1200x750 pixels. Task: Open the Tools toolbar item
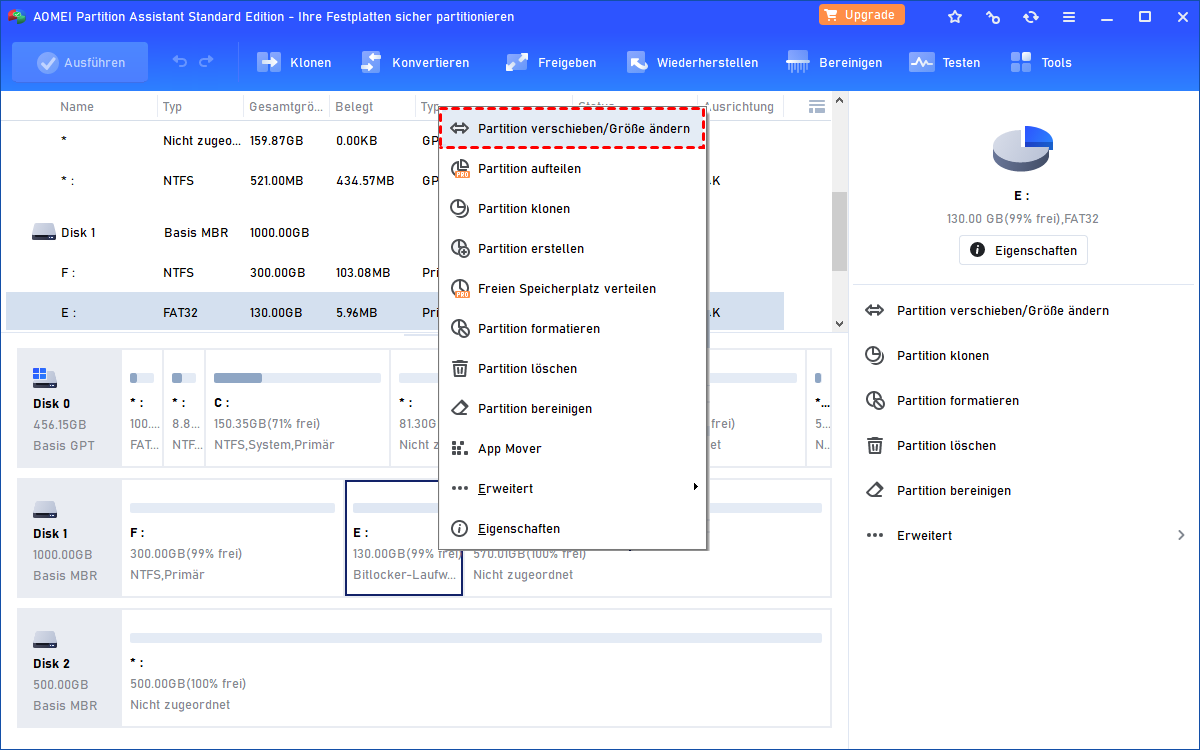tap(1040, 62)
